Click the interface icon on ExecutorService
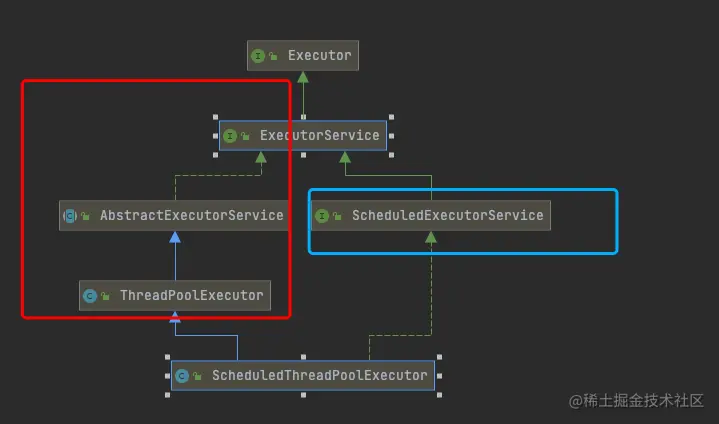The width and height of the screenshot is (719, 424). point(230,136)
